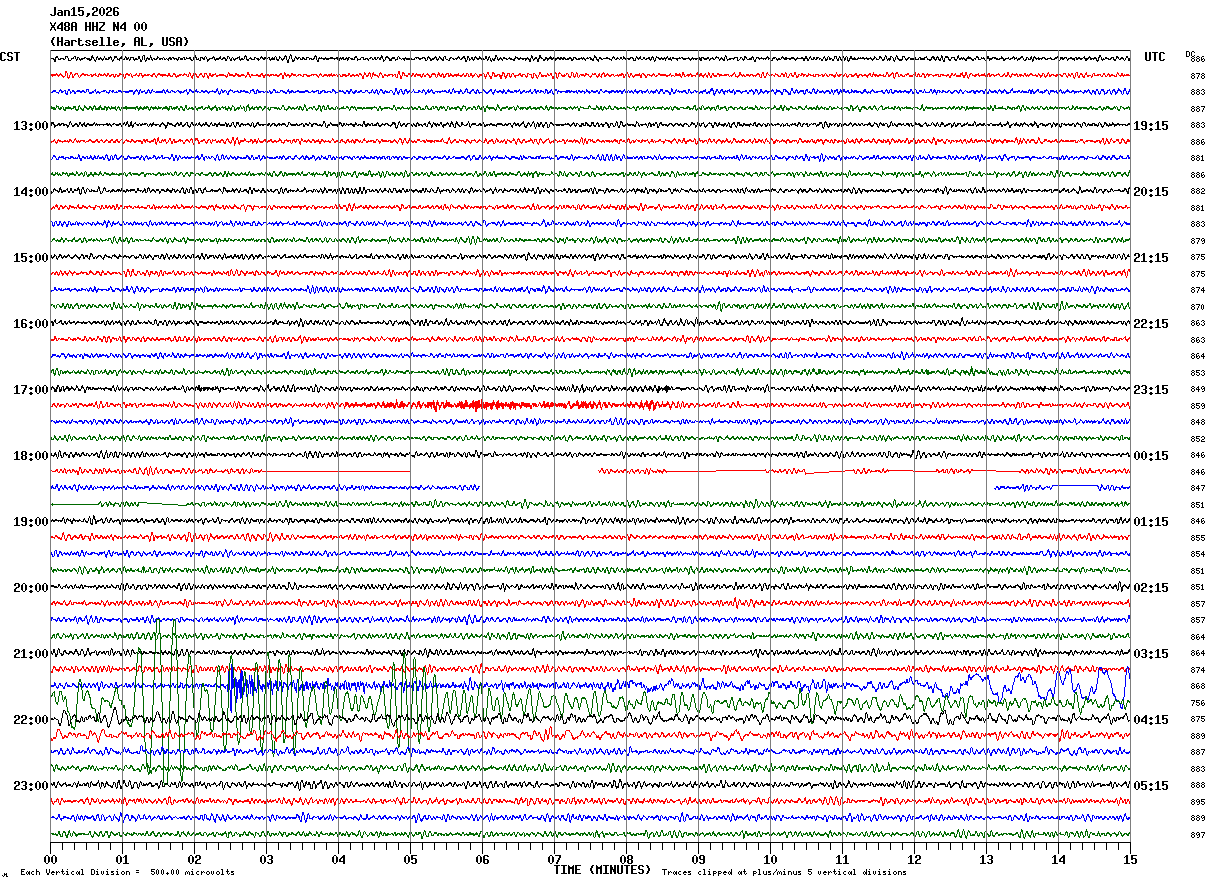Click minute 10 on the time axis
This screenshot has width=1210, height=886.
[770, 859]
